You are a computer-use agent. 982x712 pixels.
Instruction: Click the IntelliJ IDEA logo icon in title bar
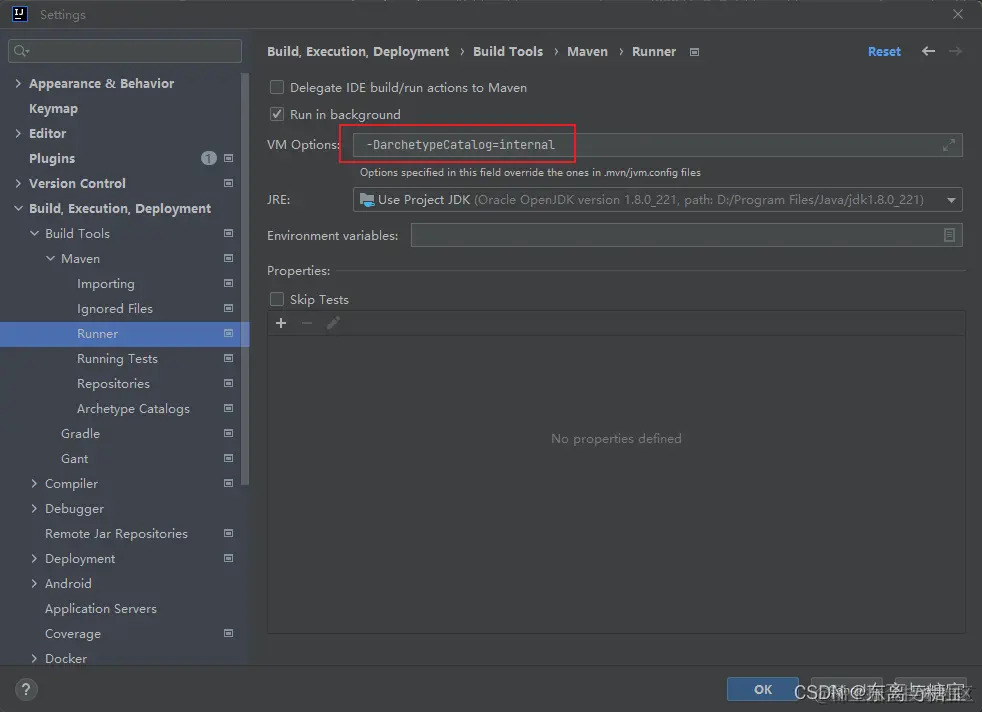point(19,14)
